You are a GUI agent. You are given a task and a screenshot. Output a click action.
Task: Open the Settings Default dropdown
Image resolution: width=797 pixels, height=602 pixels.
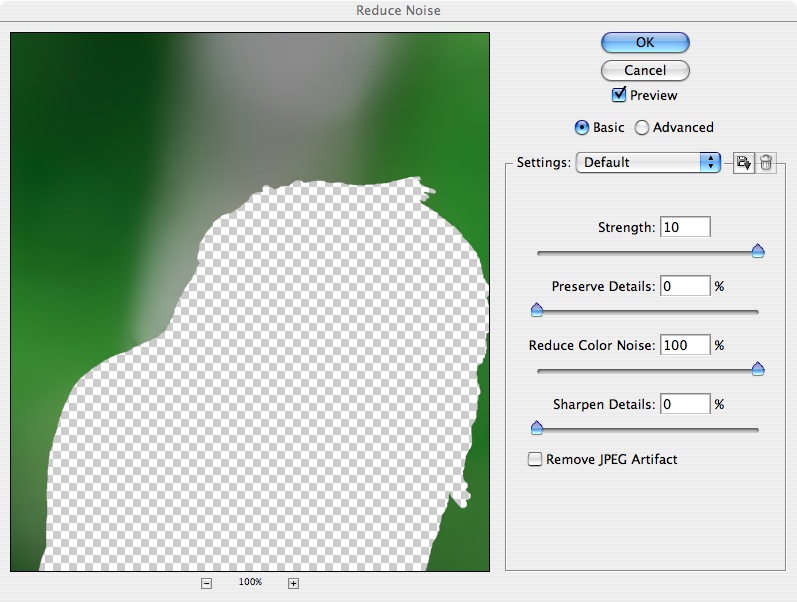coord(648,162)
